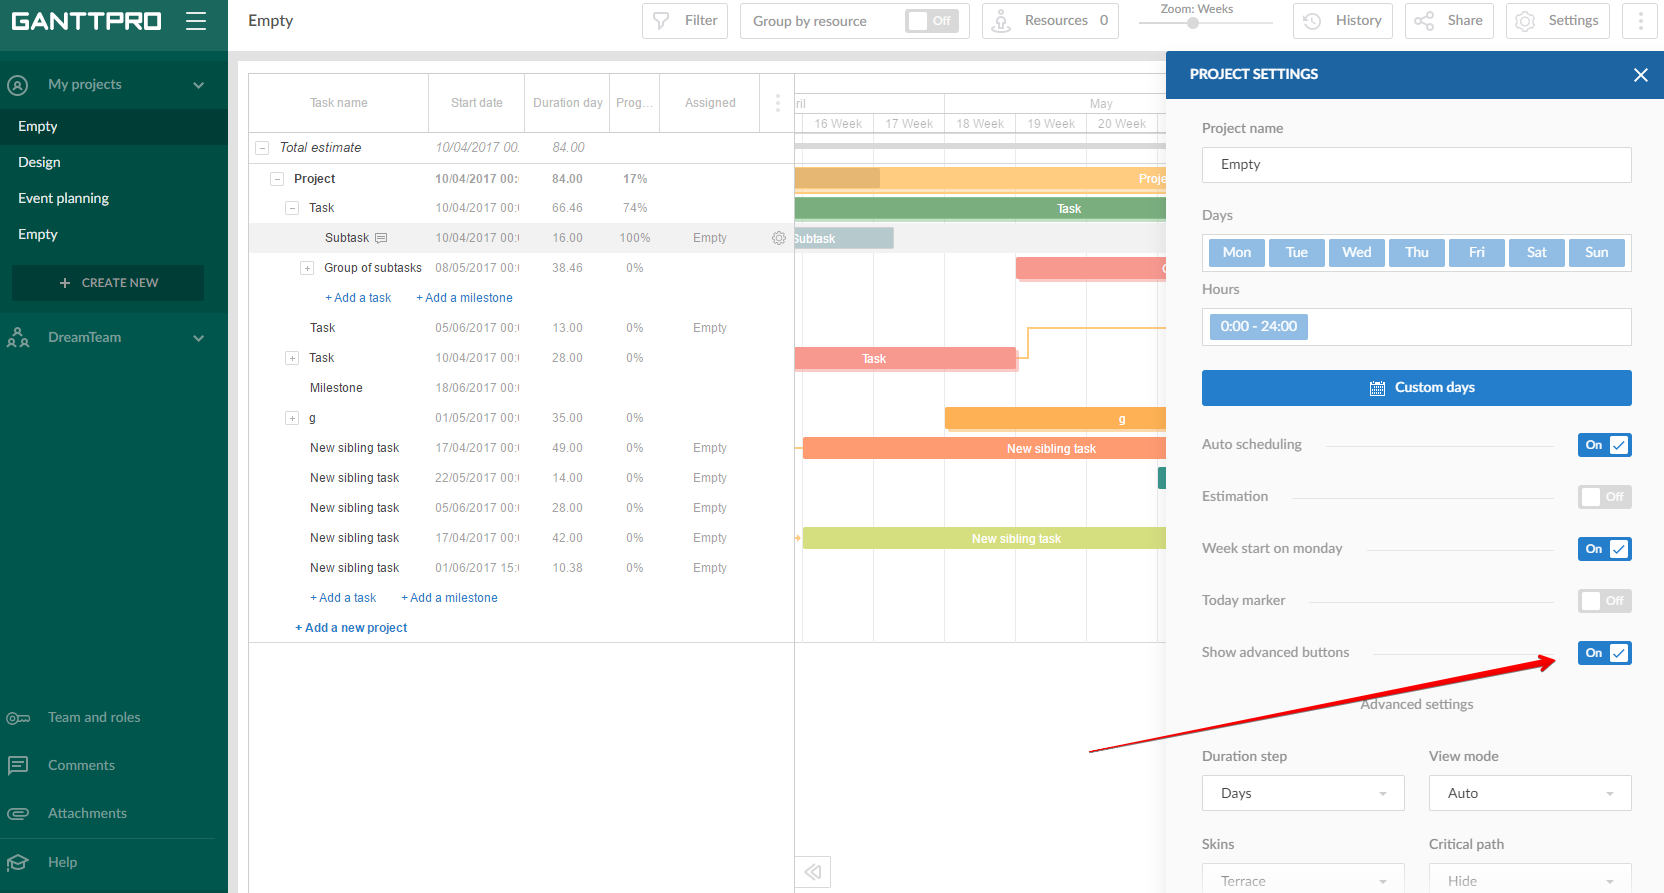Click the gear icon on Subtask row
The height and width of the screenshot is (893, 1664).
coord(778,238)
